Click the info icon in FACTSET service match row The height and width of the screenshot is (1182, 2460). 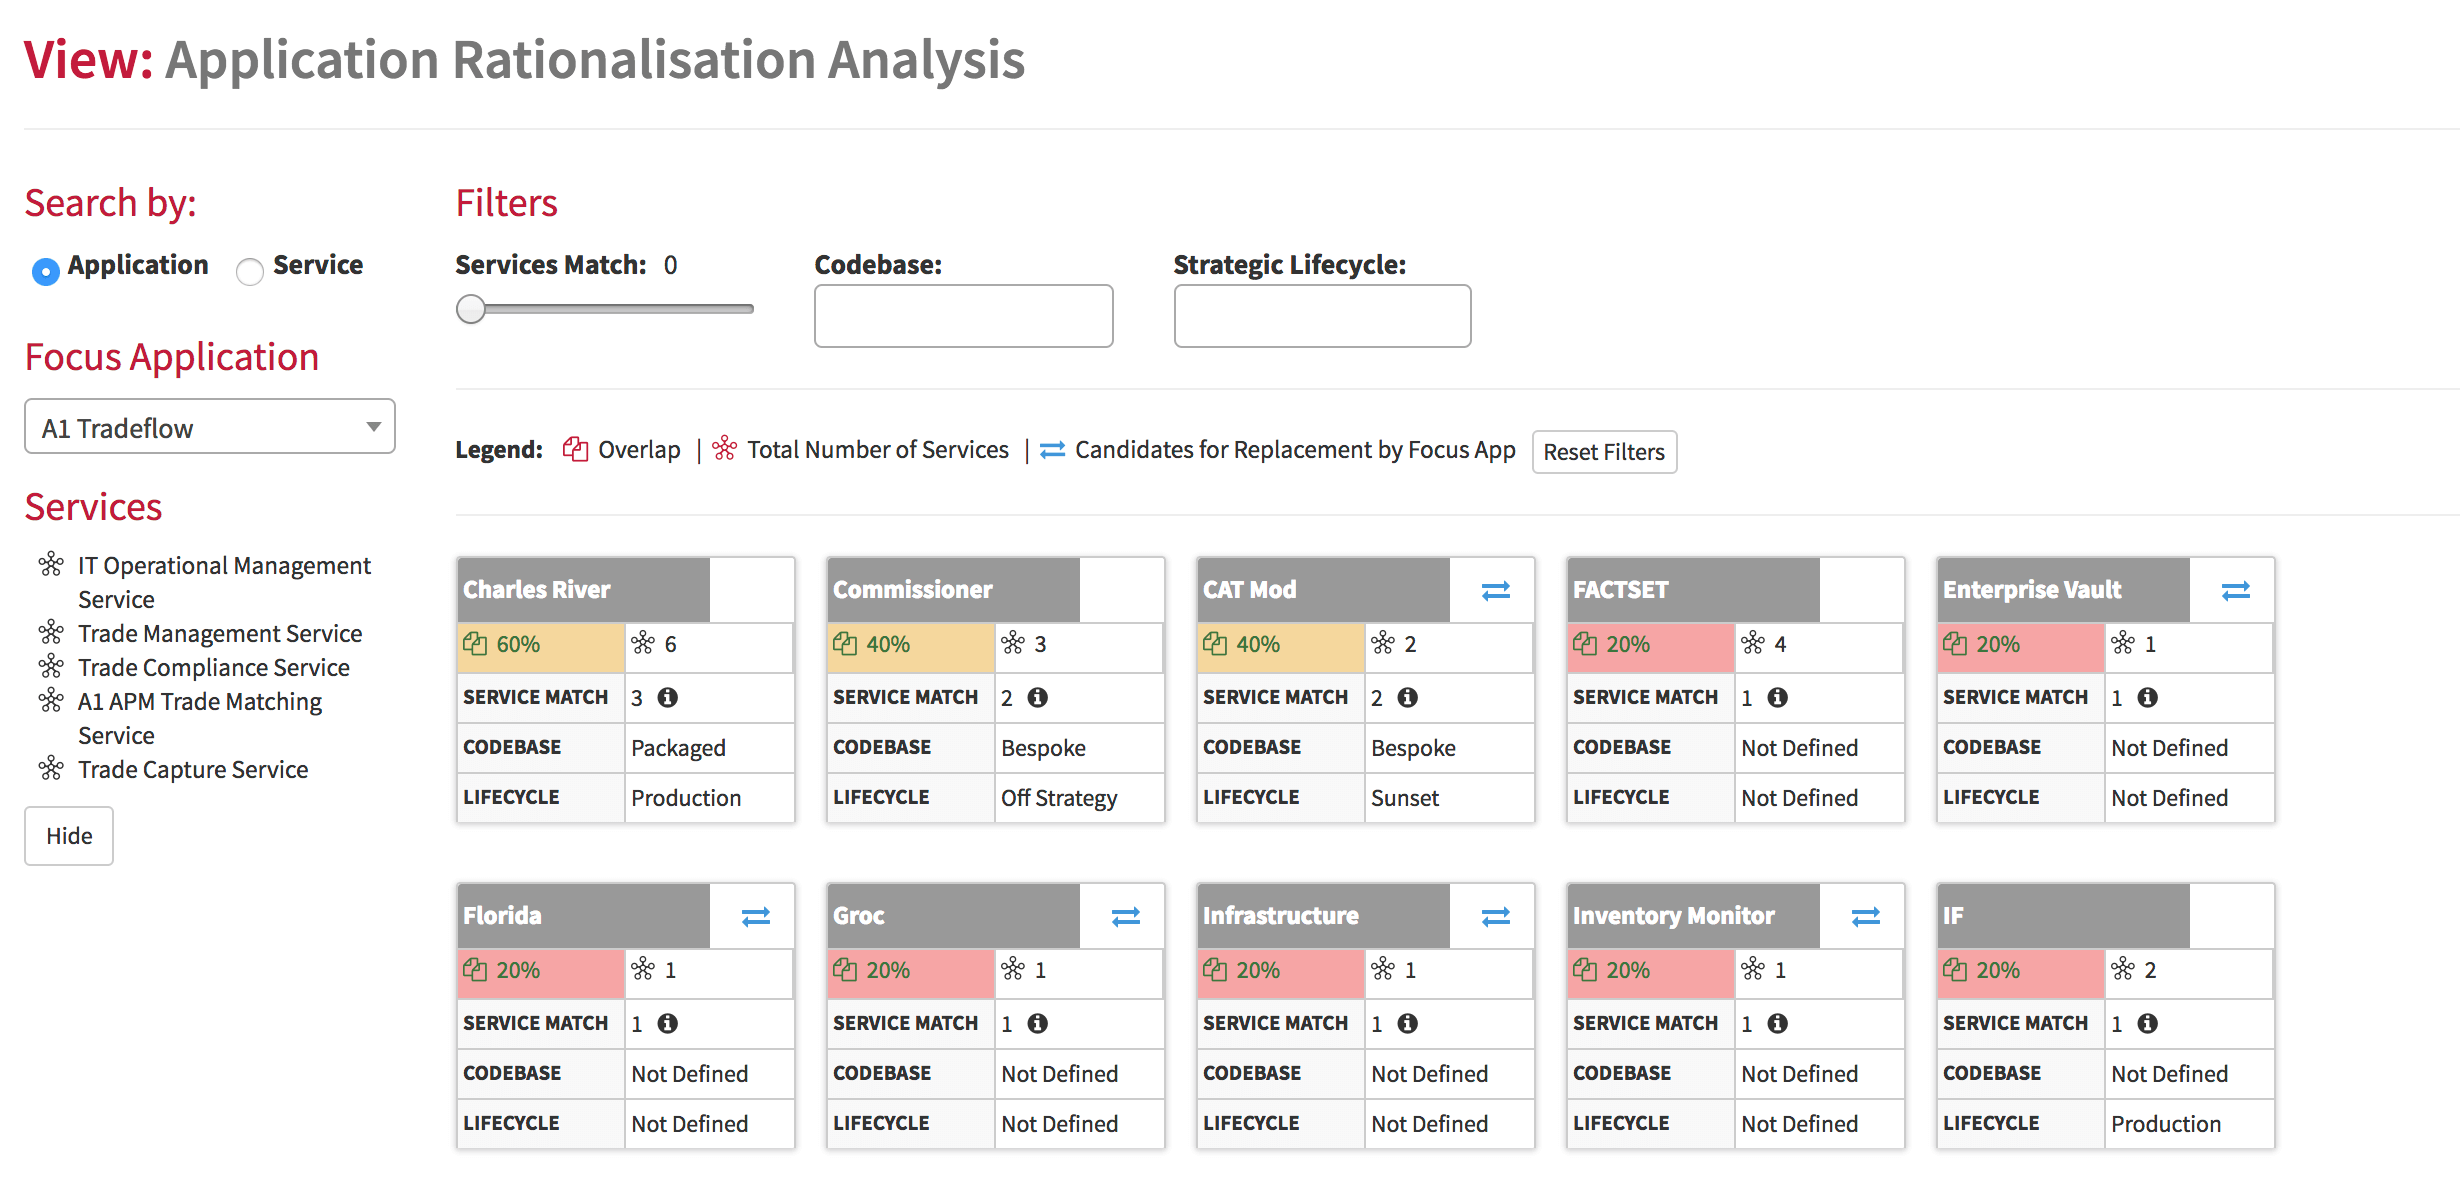1777,697
